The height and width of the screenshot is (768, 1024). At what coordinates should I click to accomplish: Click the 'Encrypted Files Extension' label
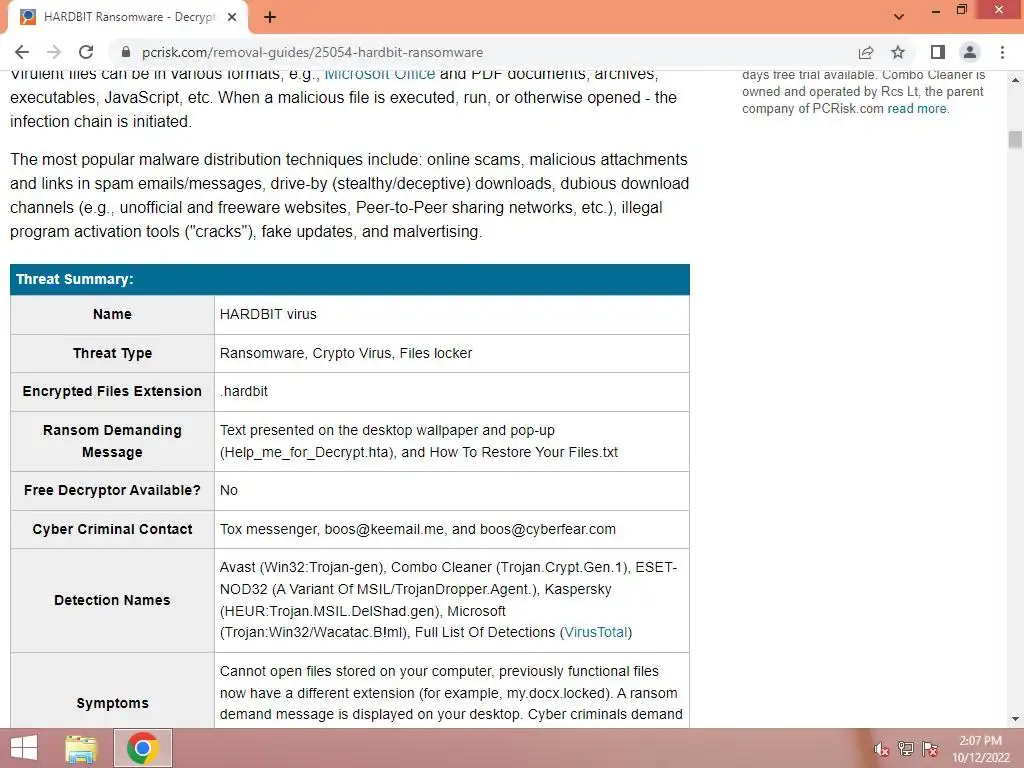tap(112, 391)
